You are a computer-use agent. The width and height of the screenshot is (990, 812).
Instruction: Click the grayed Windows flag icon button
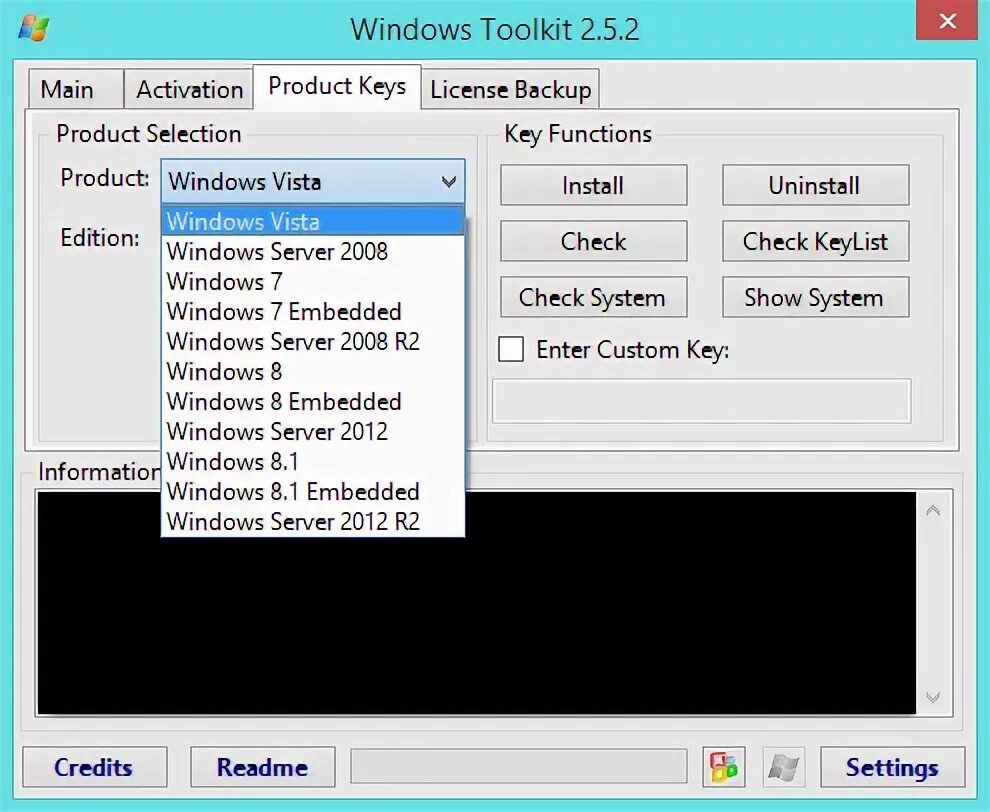[784, 767]
